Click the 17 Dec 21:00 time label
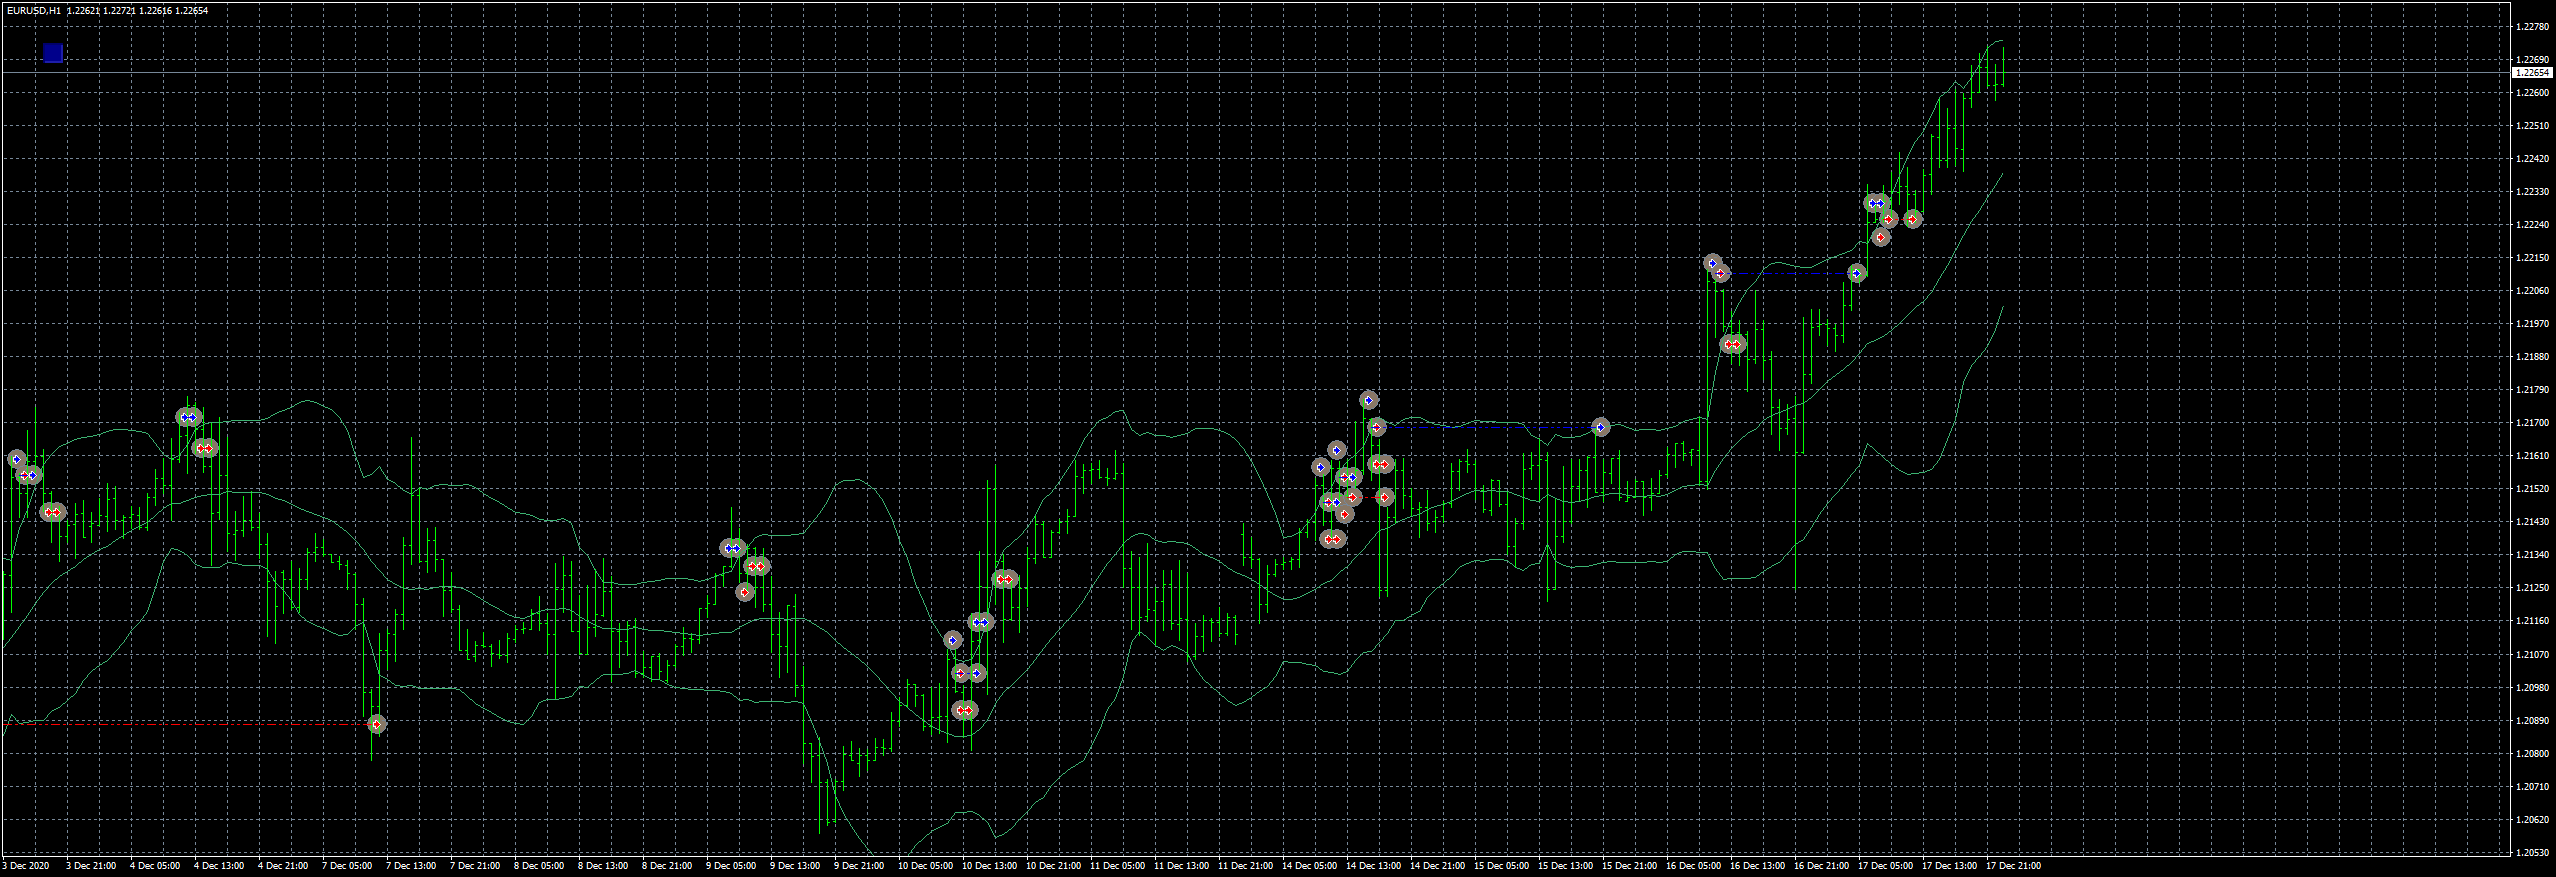Viewport: 2556px width, 877px height. [2013, 866]
